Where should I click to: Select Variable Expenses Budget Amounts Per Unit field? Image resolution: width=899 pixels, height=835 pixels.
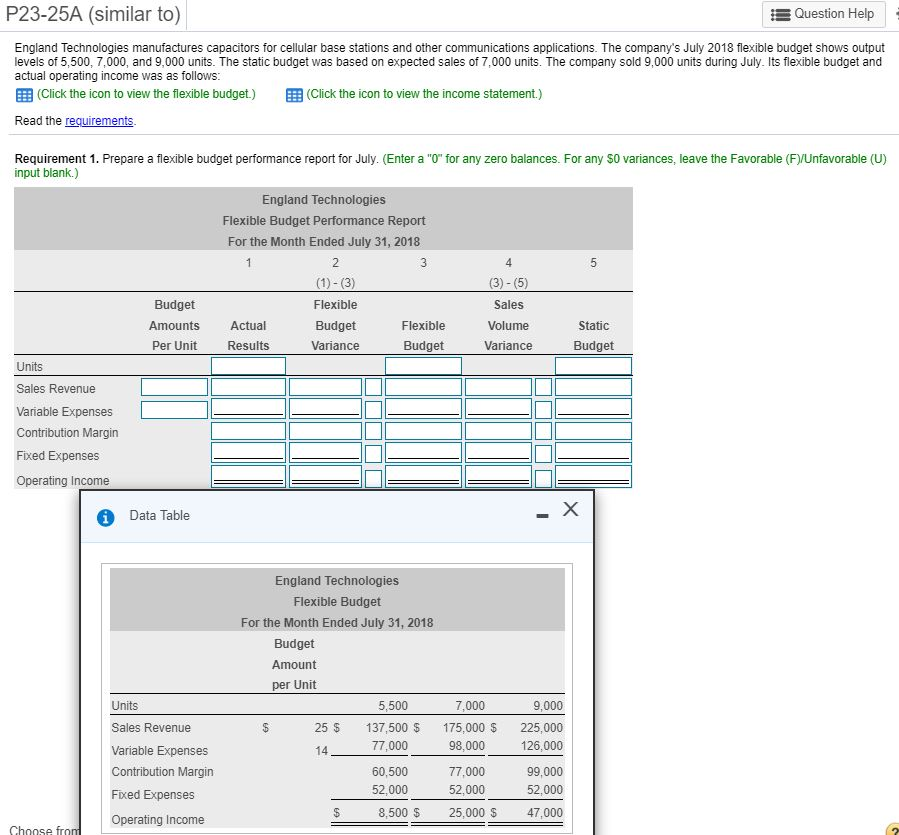click(174, 410)
